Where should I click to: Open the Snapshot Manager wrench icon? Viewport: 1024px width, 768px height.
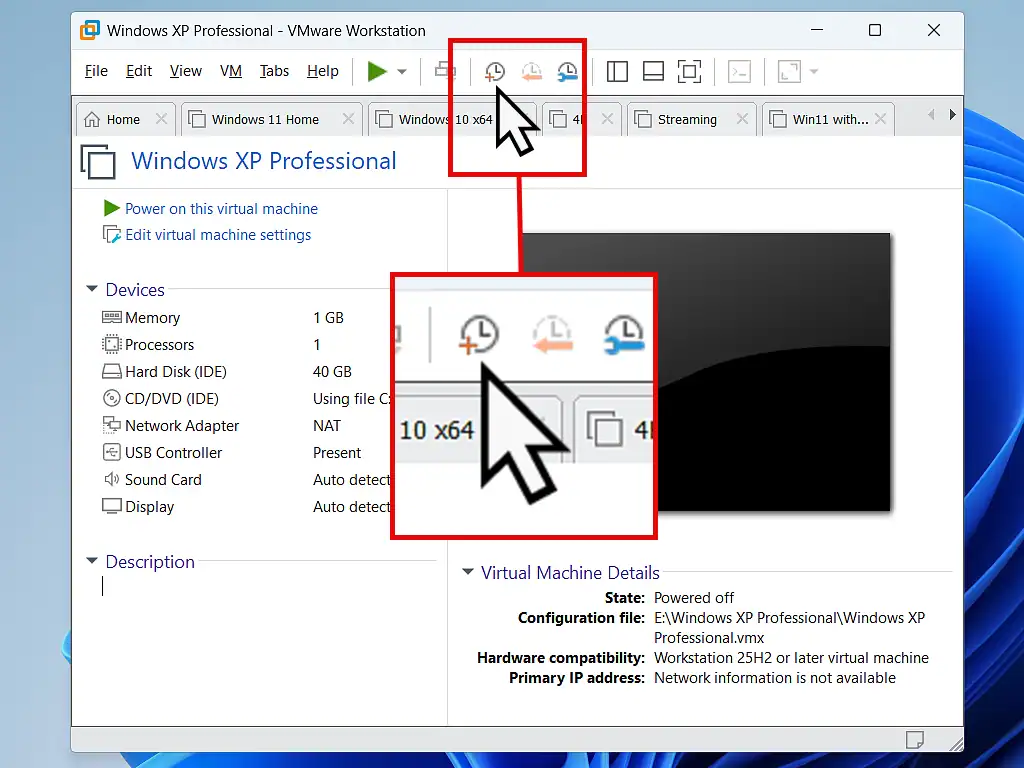(568, 72)
